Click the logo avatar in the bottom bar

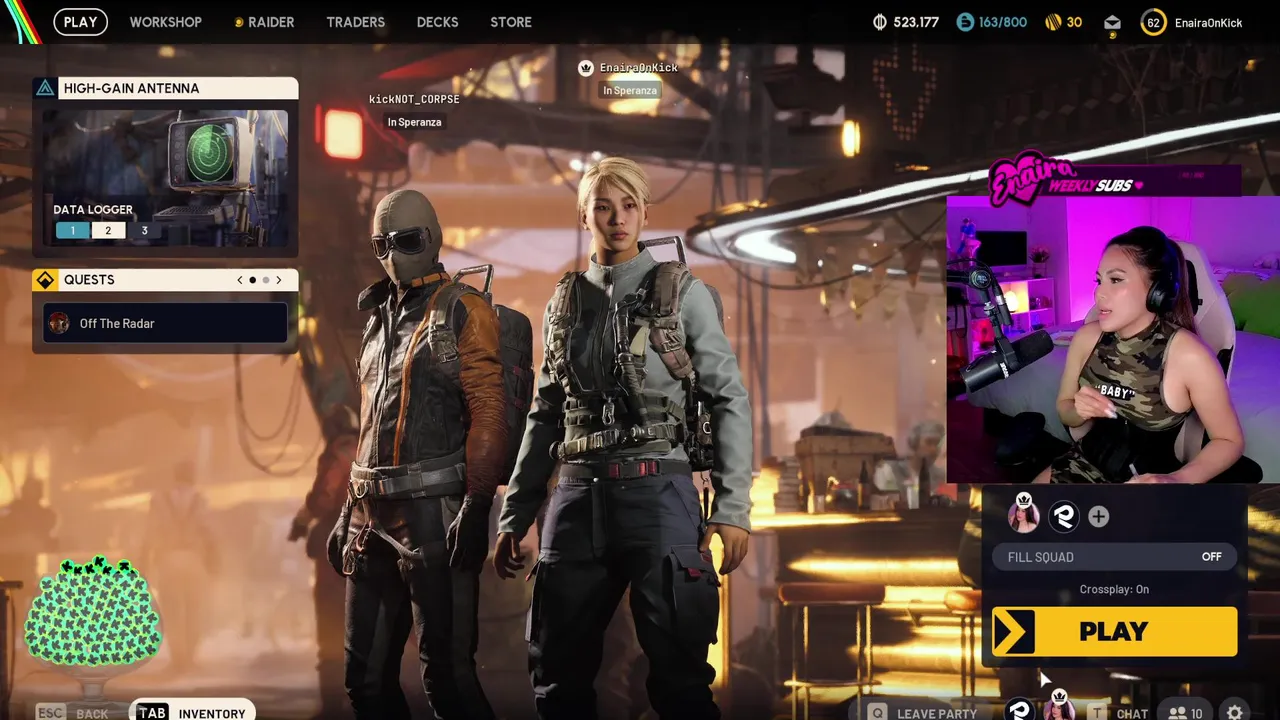(1019, 709)
